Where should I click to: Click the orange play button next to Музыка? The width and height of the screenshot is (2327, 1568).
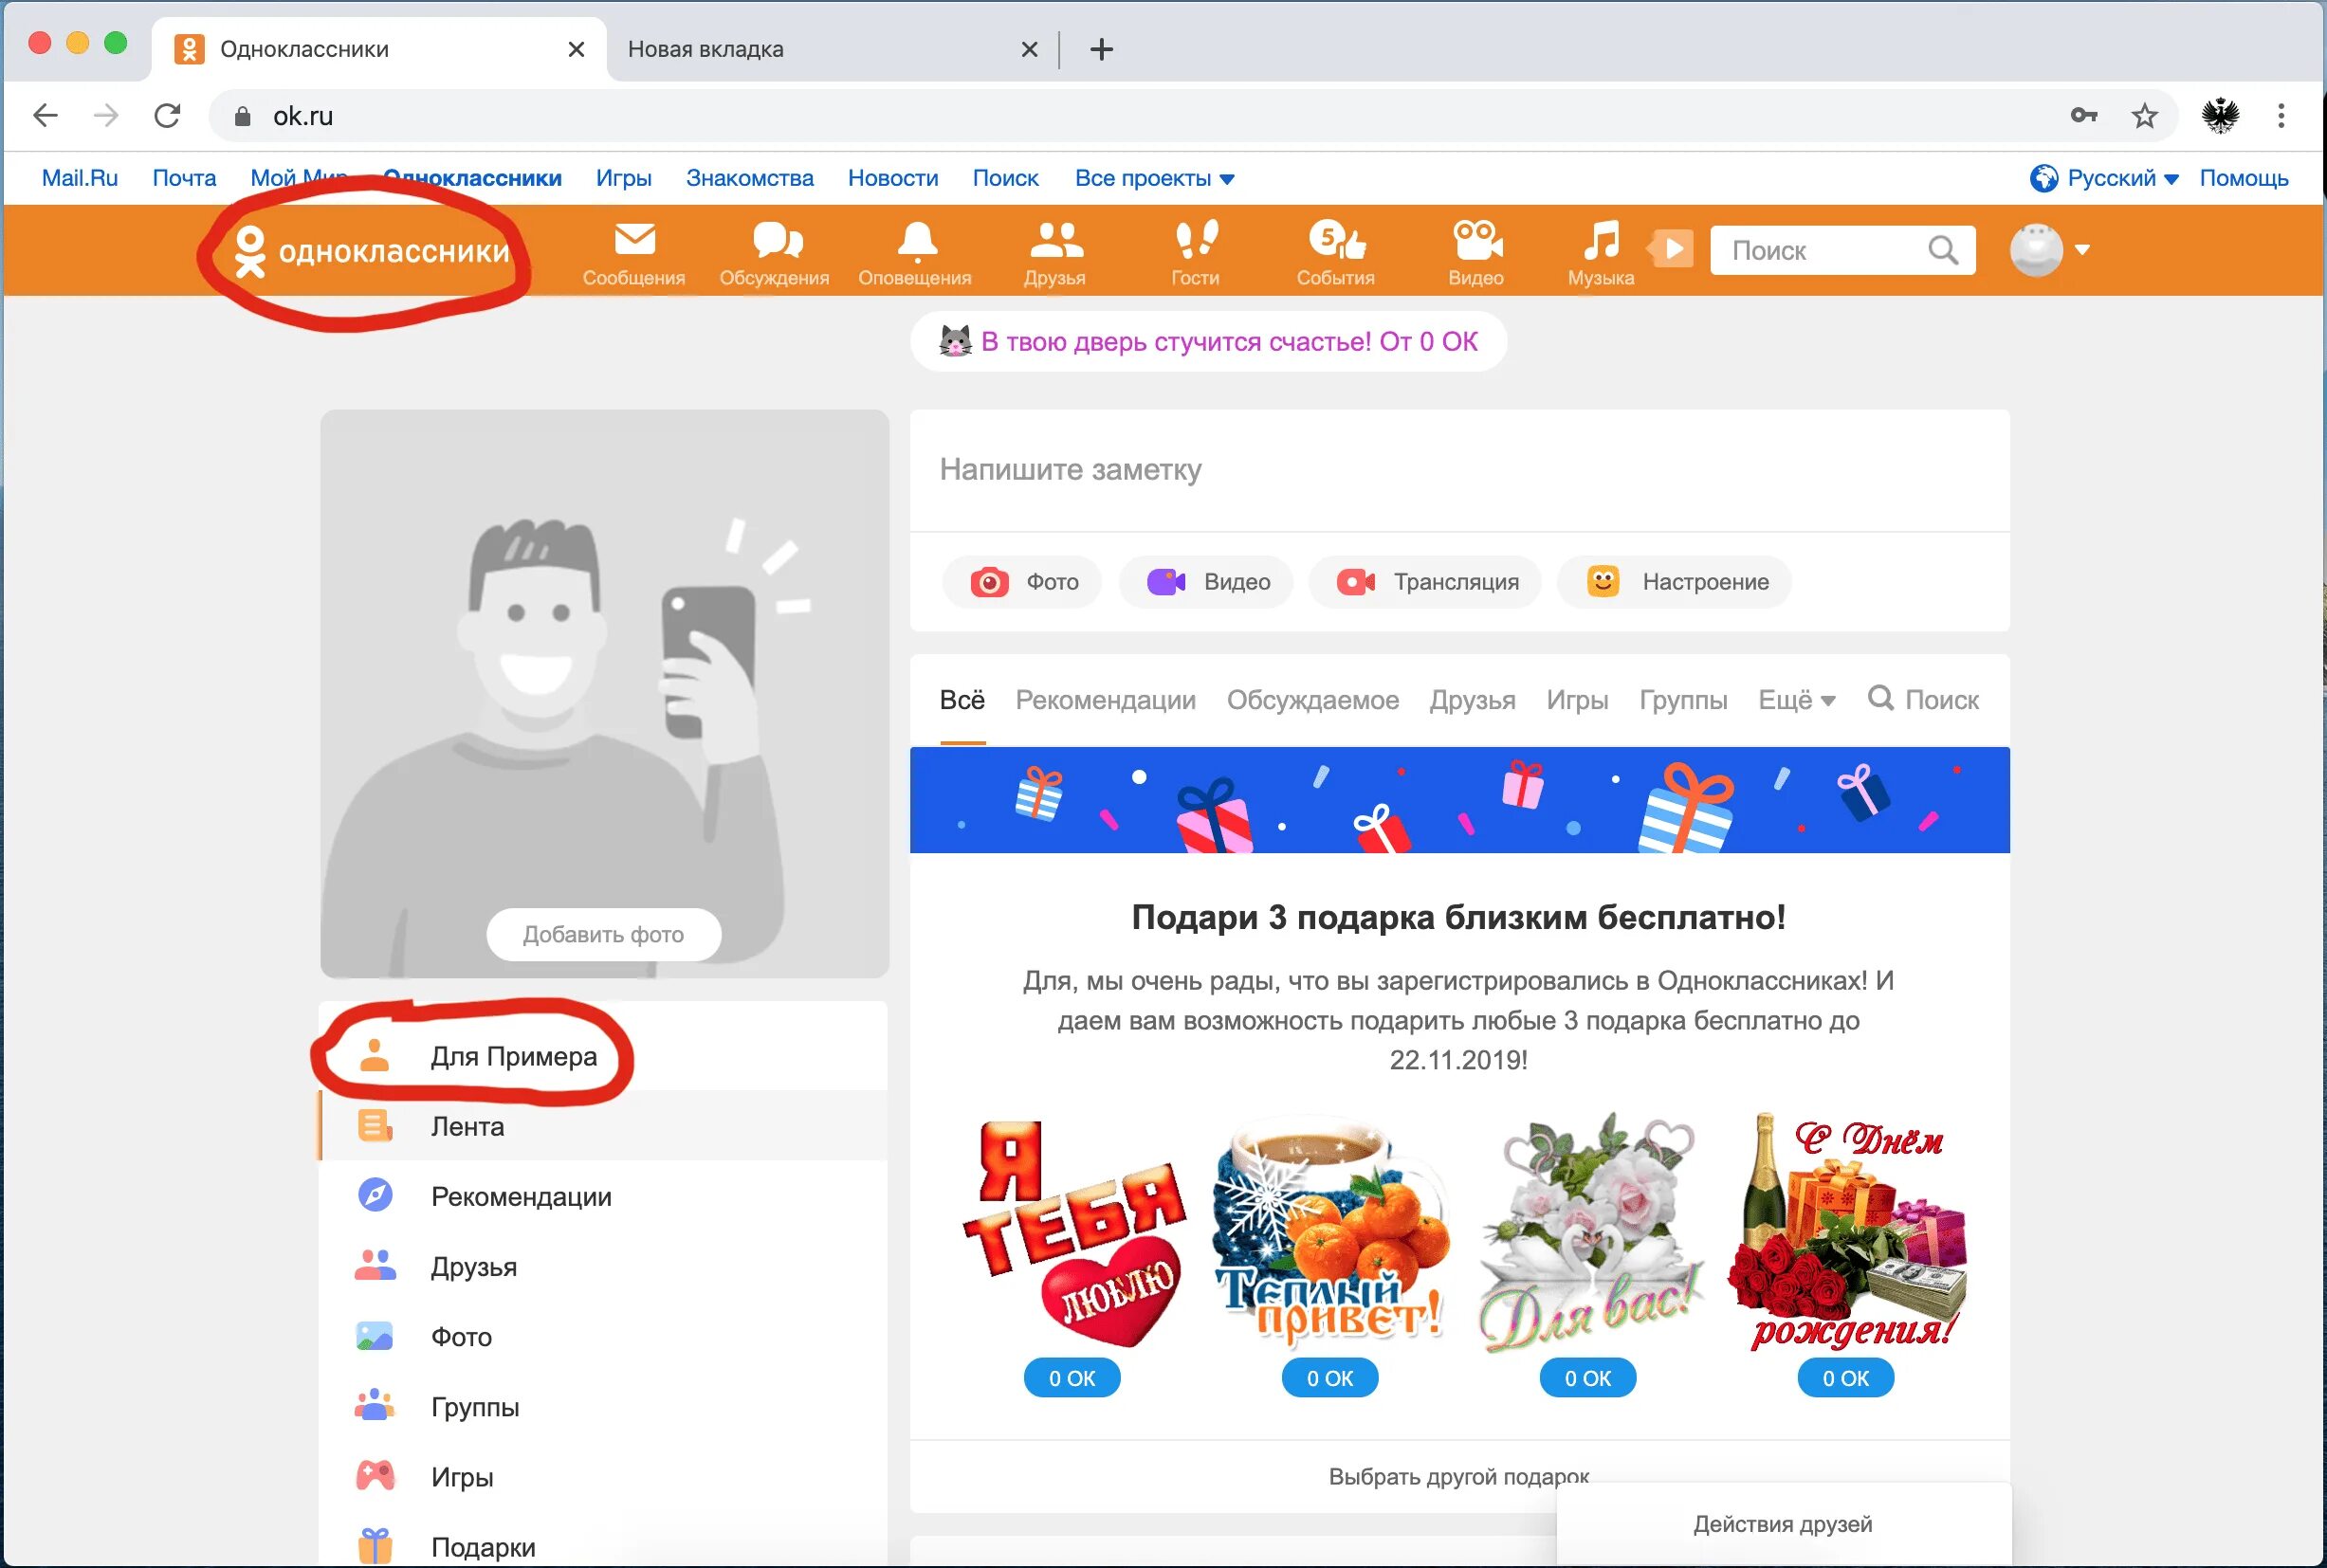tap(1673, 248)
